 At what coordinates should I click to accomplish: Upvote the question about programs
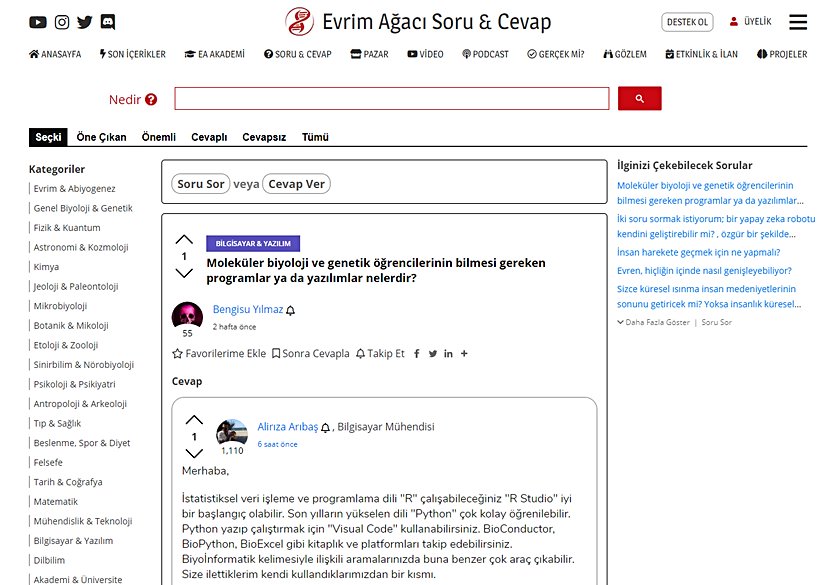pos(184,240)
